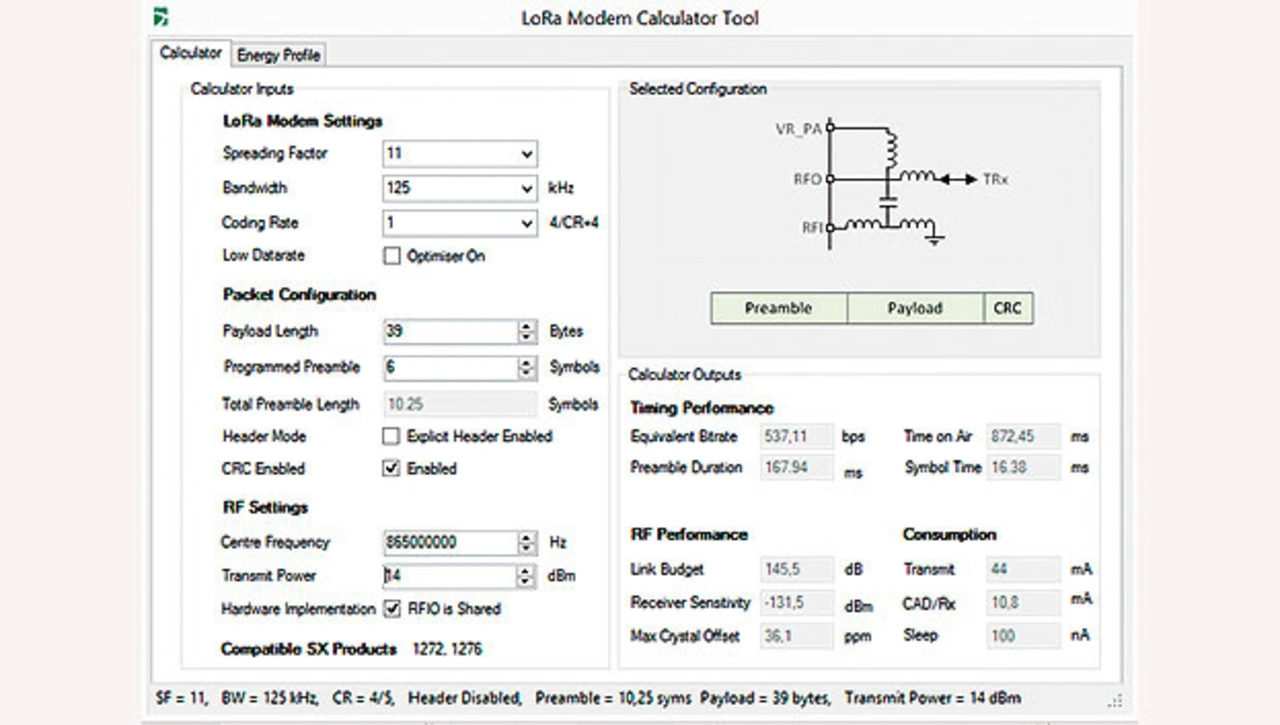Click the CAD/Rx consumption value 10,8
This screenshot has width=1280, height=725.
click(x=1023, y=602)
